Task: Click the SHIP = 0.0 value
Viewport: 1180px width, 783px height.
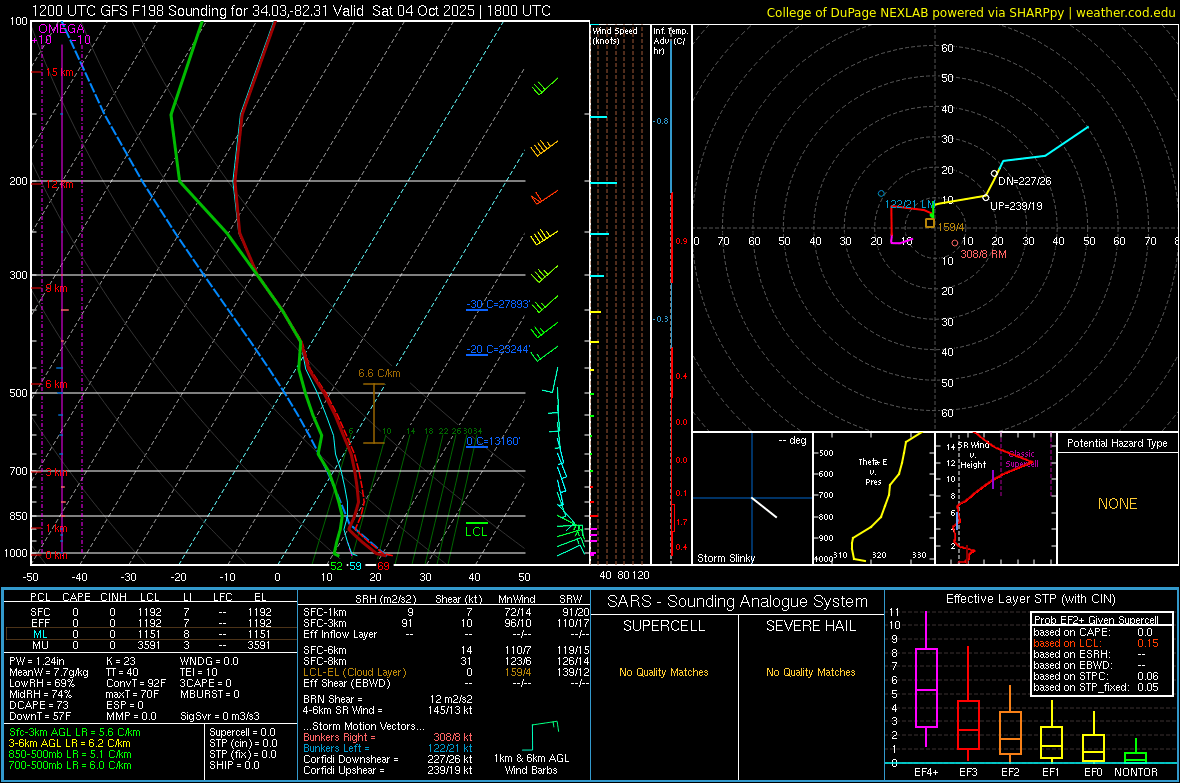Action: point(232,765)
